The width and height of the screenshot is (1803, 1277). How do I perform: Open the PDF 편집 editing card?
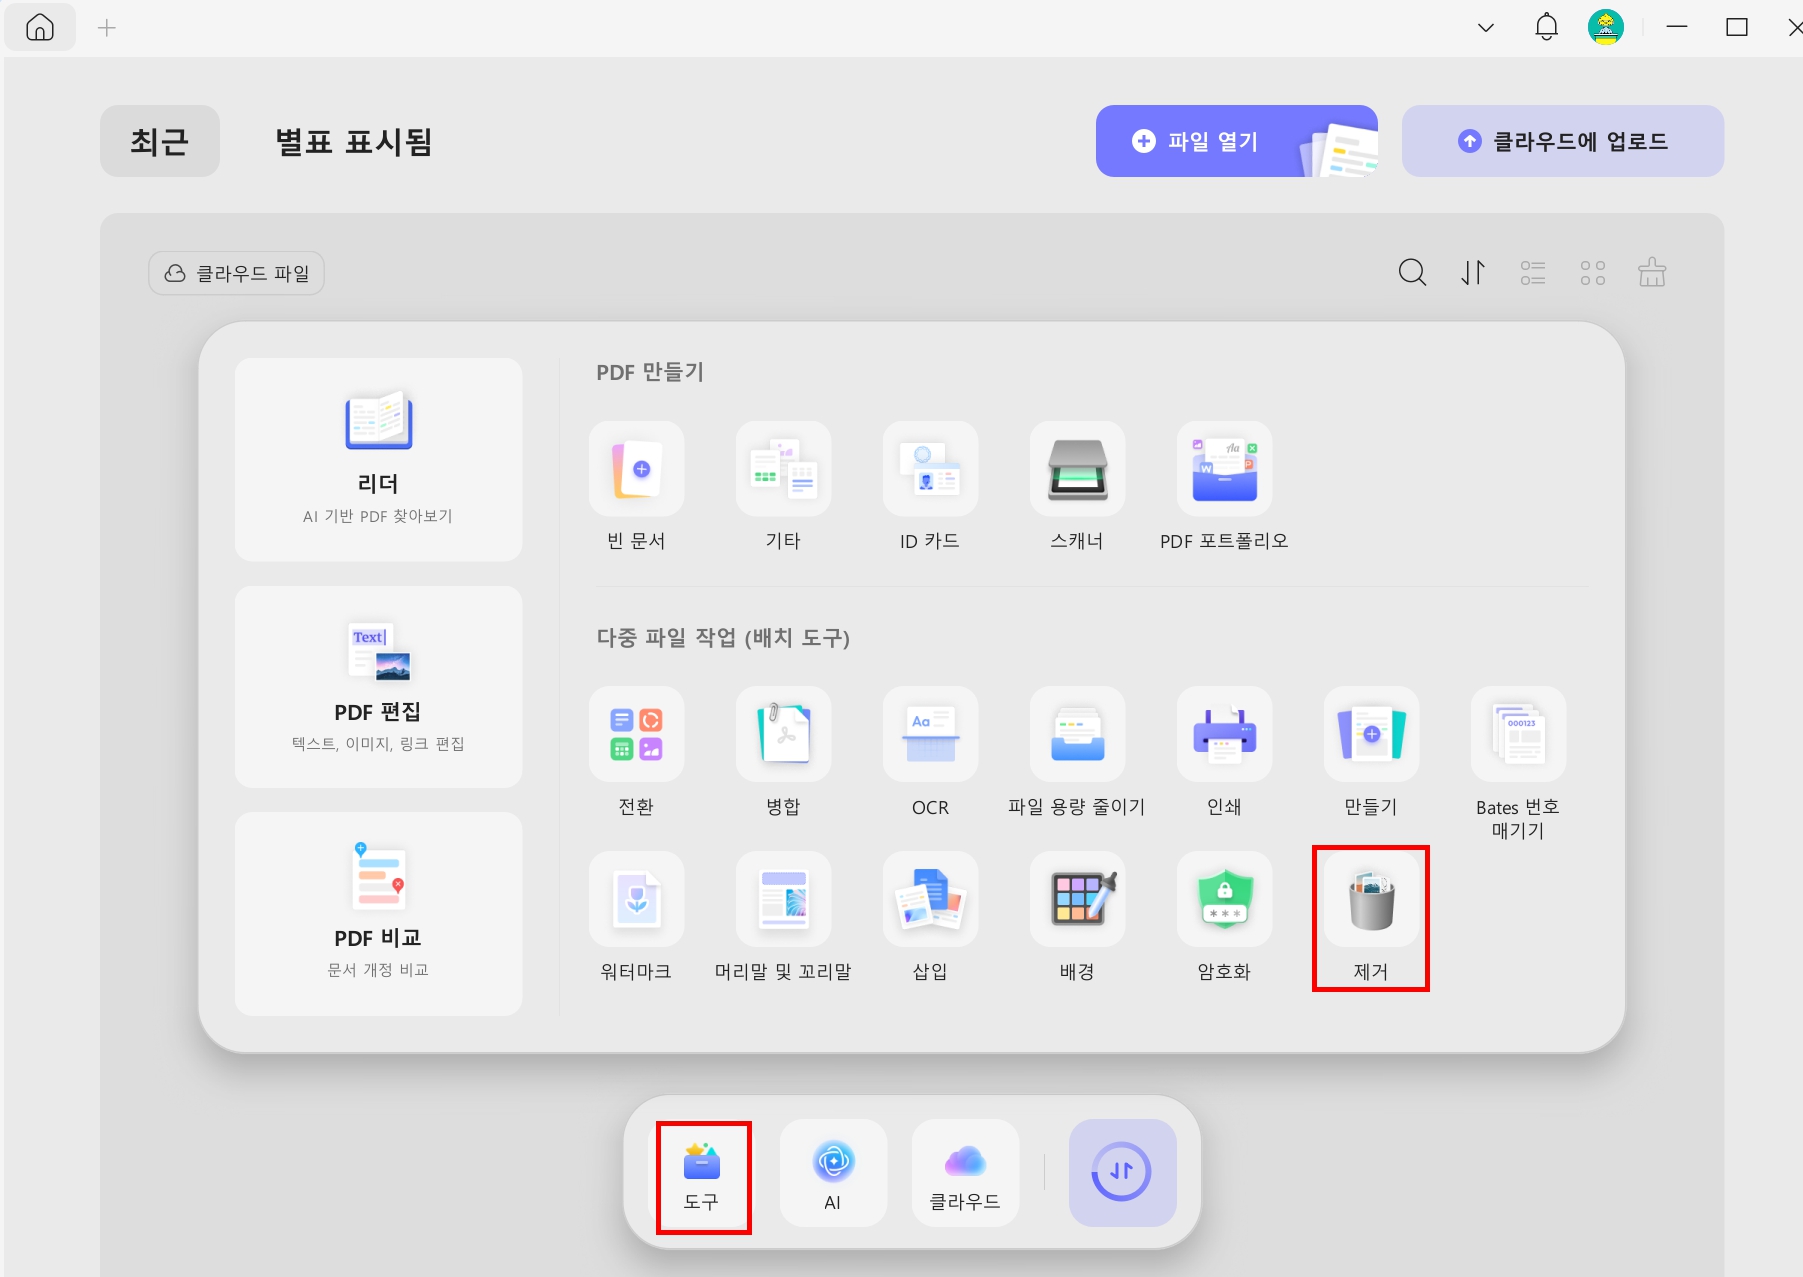(x=378, y=687)
